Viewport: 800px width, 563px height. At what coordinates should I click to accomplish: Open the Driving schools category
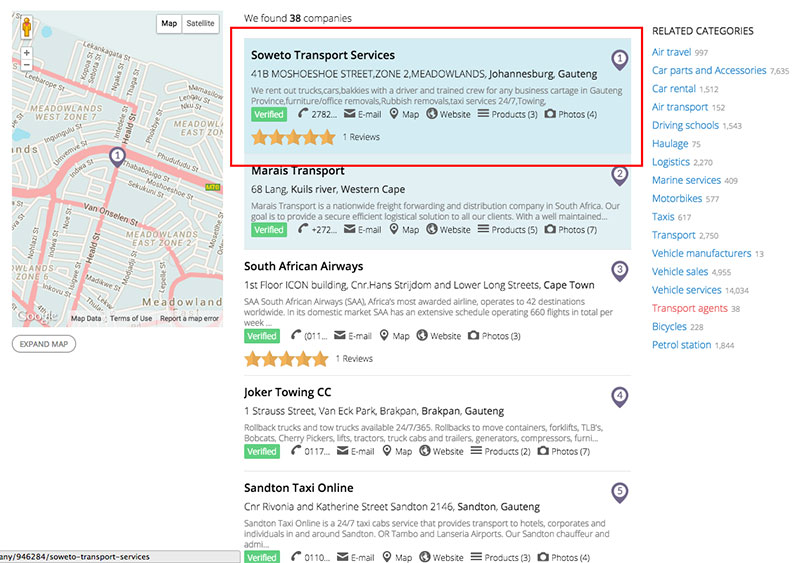point(685,125)
